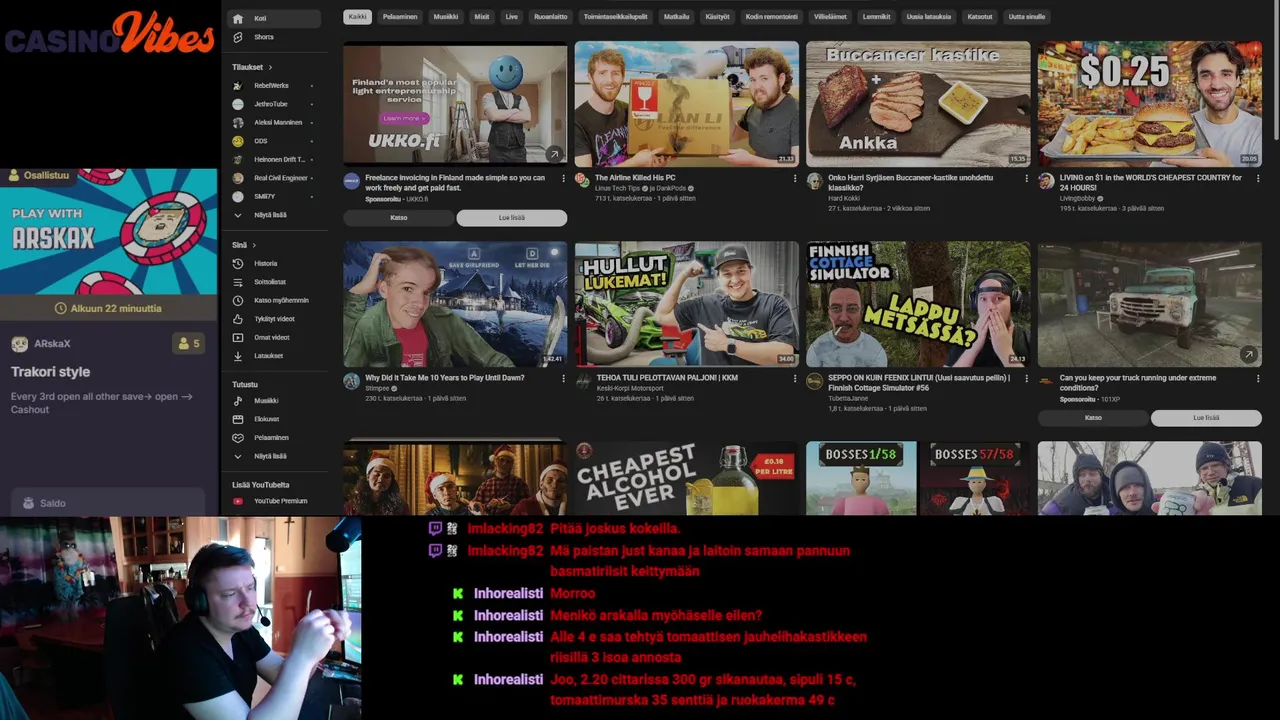
Task: Open three-dot menu for Buccaneer-kastike video
Action: coord(1026,179)
